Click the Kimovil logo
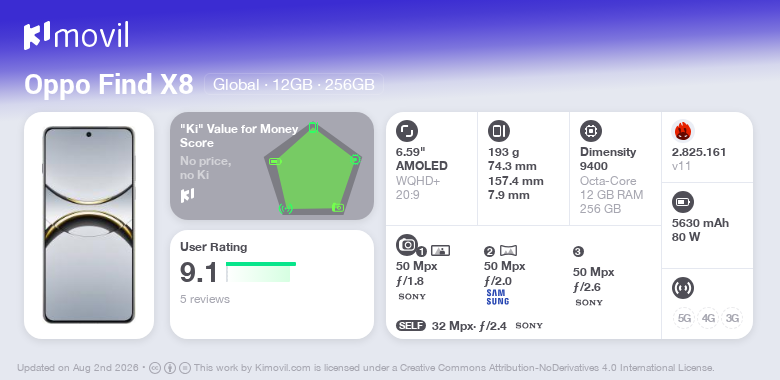The image size is (780, 380). coord(76,36)
